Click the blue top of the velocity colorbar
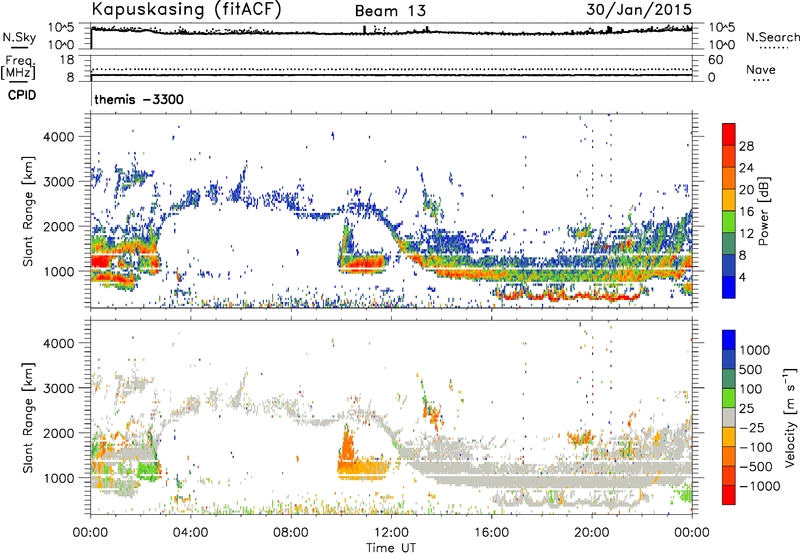 [729, 340]
